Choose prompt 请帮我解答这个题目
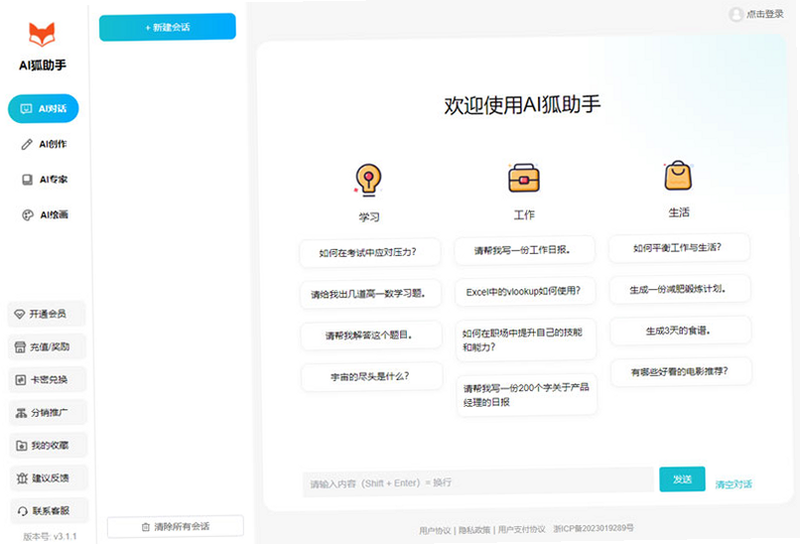Image resolution: width=800 pixels, height=544 pixels. pos(371,335)
